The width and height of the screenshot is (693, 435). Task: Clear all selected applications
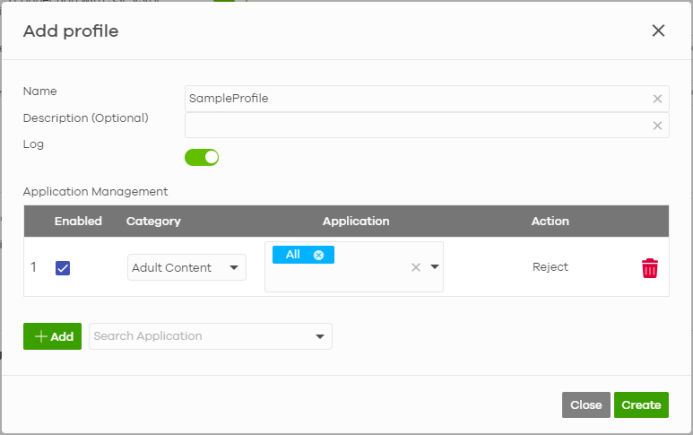[416, 267]
